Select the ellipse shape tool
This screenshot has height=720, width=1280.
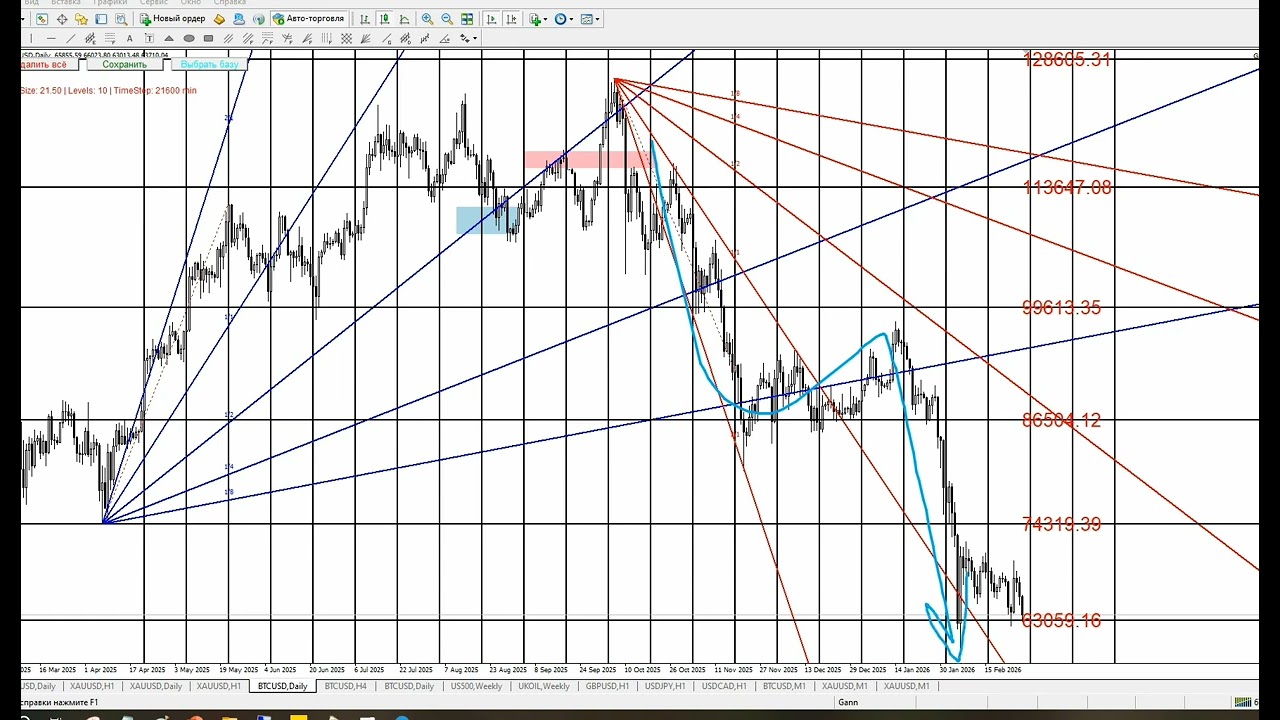point(188,38)
